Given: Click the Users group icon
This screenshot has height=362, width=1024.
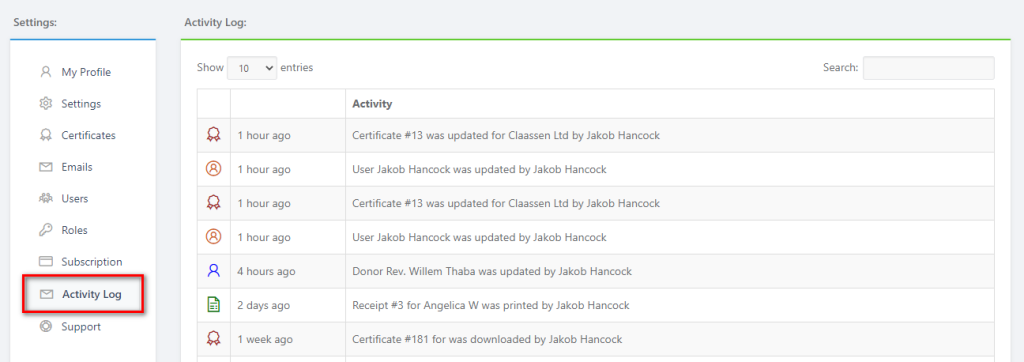Looking at the screenshot, I should 45,198.
